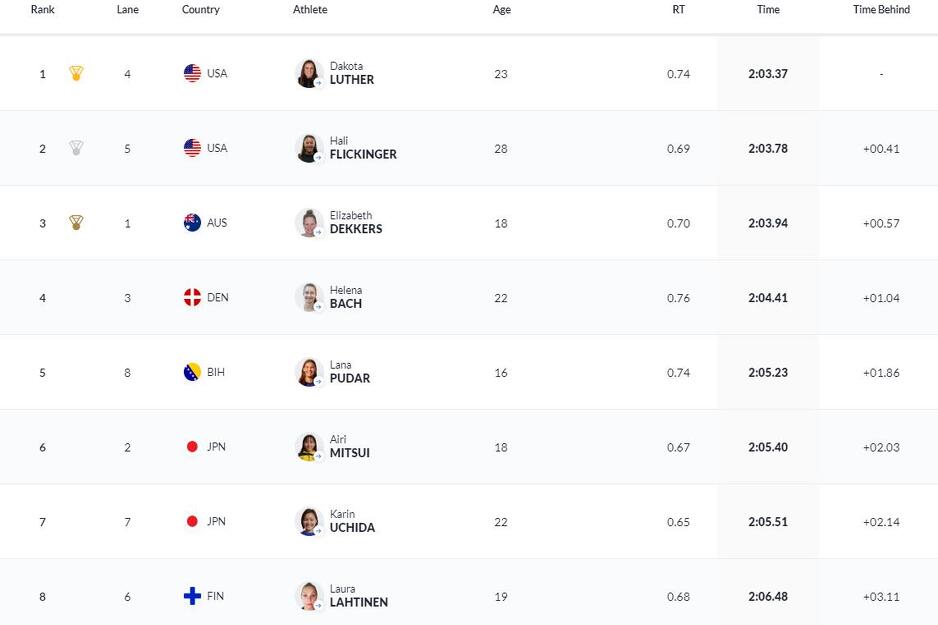Viewport: 938px width, 625px height.
Task: Click the Finland flag icon beside FIN
Action: click(x=192, y=596)
